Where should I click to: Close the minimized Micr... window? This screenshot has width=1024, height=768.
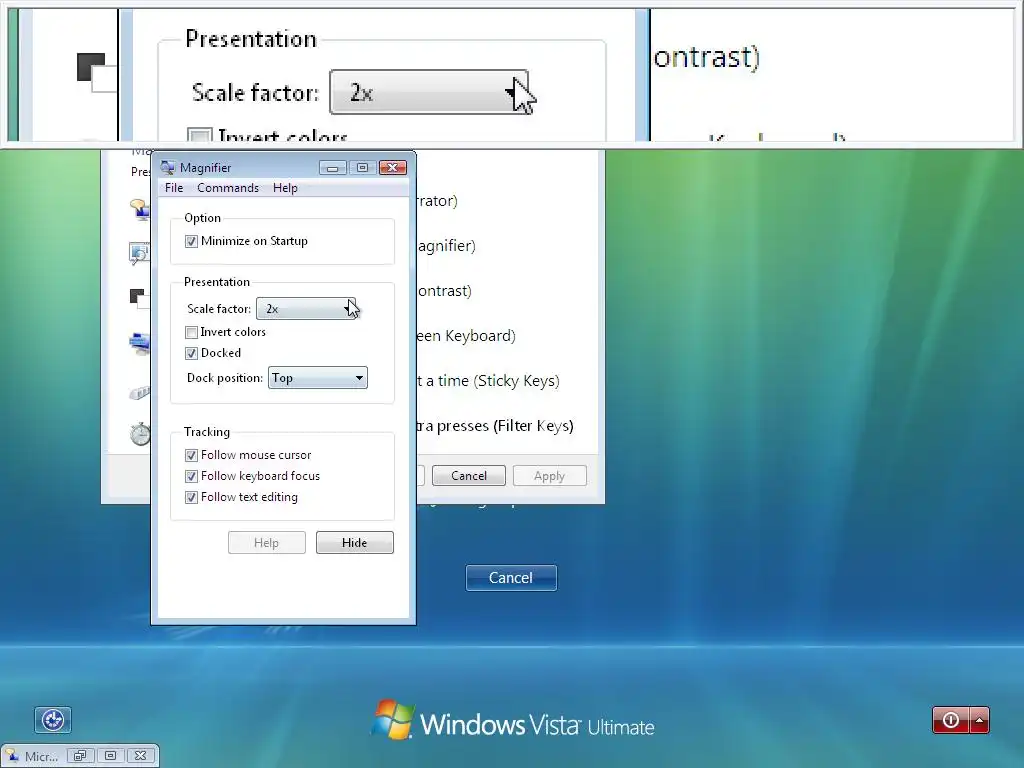point(140,756)
